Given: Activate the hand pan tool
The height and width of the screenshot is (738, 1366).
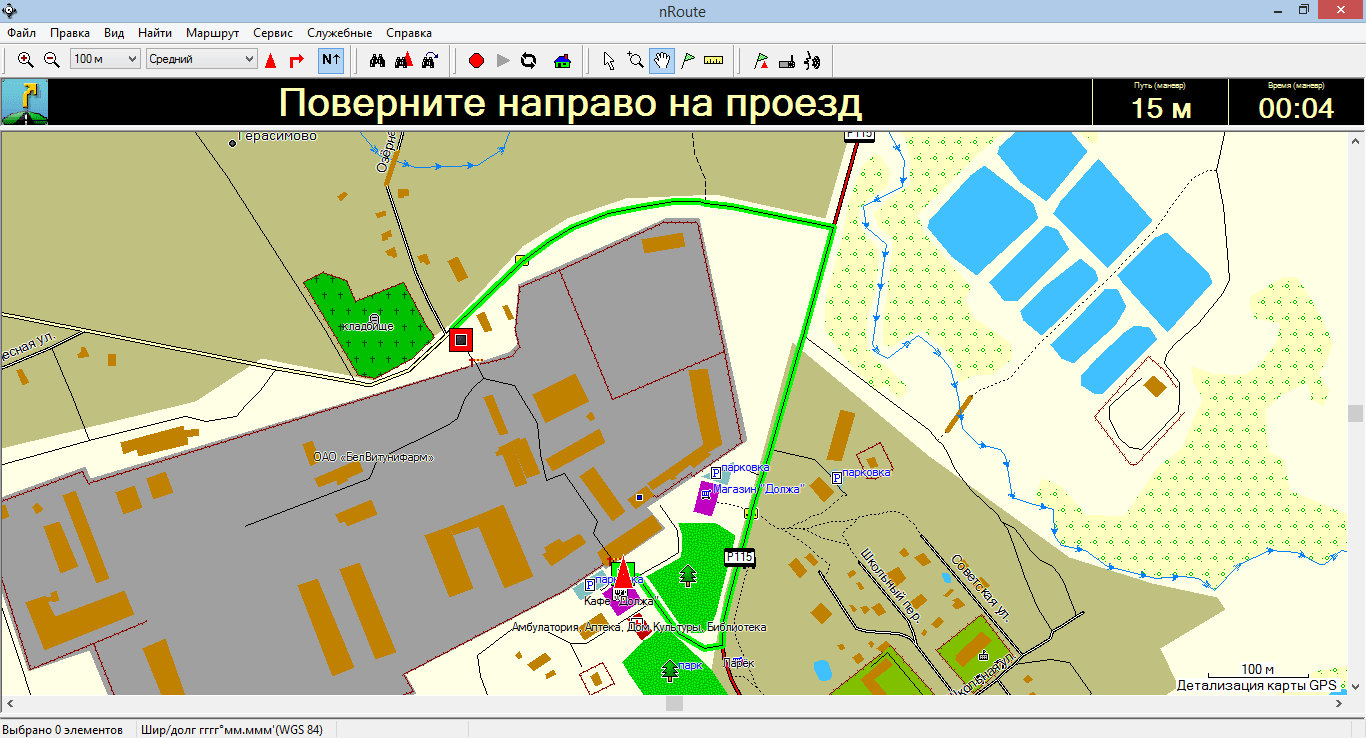Looking at the screenshot, I should pyautogui.click(x=661, y=60).
